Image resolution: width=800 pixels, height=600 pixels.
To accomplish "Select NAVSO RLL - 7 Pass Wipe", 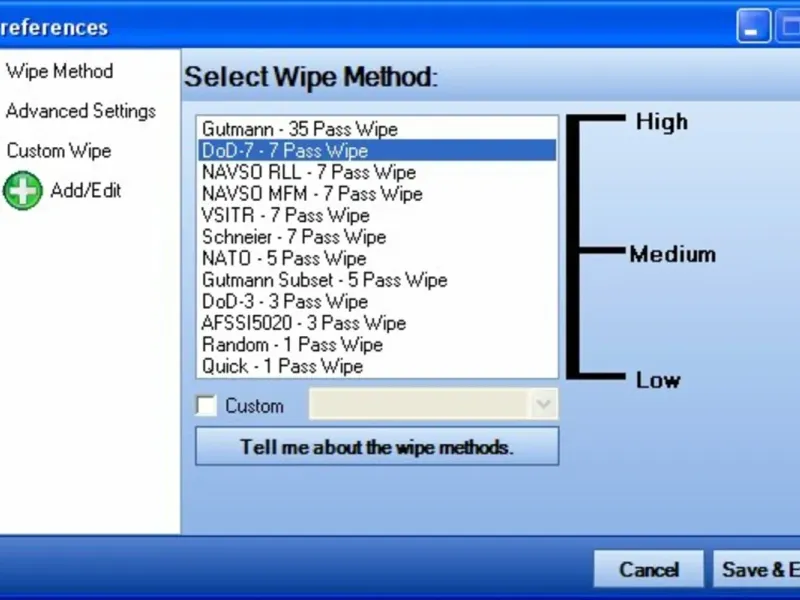I will point(377,172).
